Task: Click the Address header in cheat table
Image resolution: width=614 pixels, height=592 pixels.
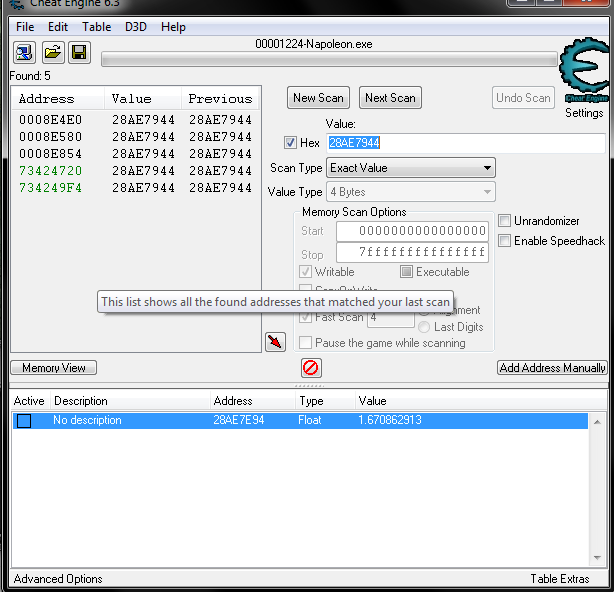Action: click(253, 401)
